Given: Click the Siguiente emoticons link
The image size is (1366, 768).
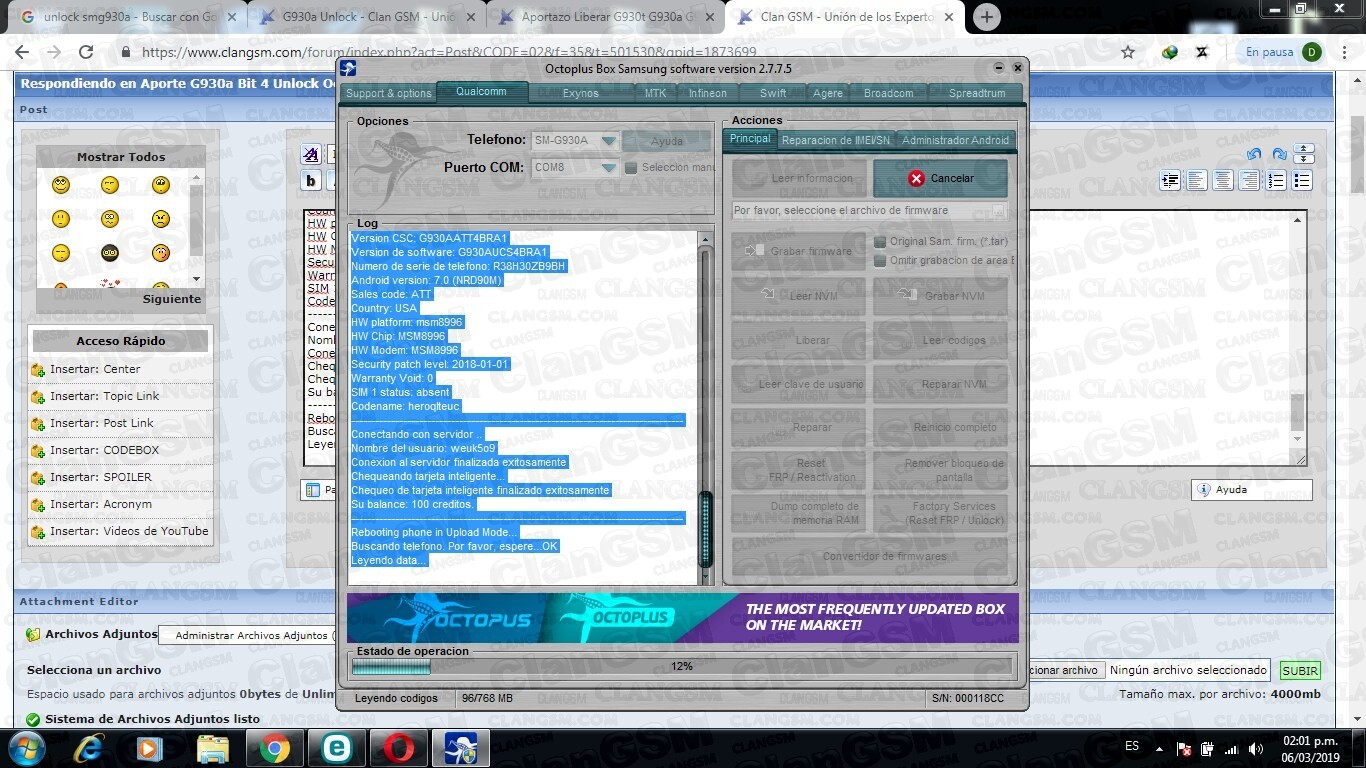Looking at the screenshot, I should click(x=172, y=299).
